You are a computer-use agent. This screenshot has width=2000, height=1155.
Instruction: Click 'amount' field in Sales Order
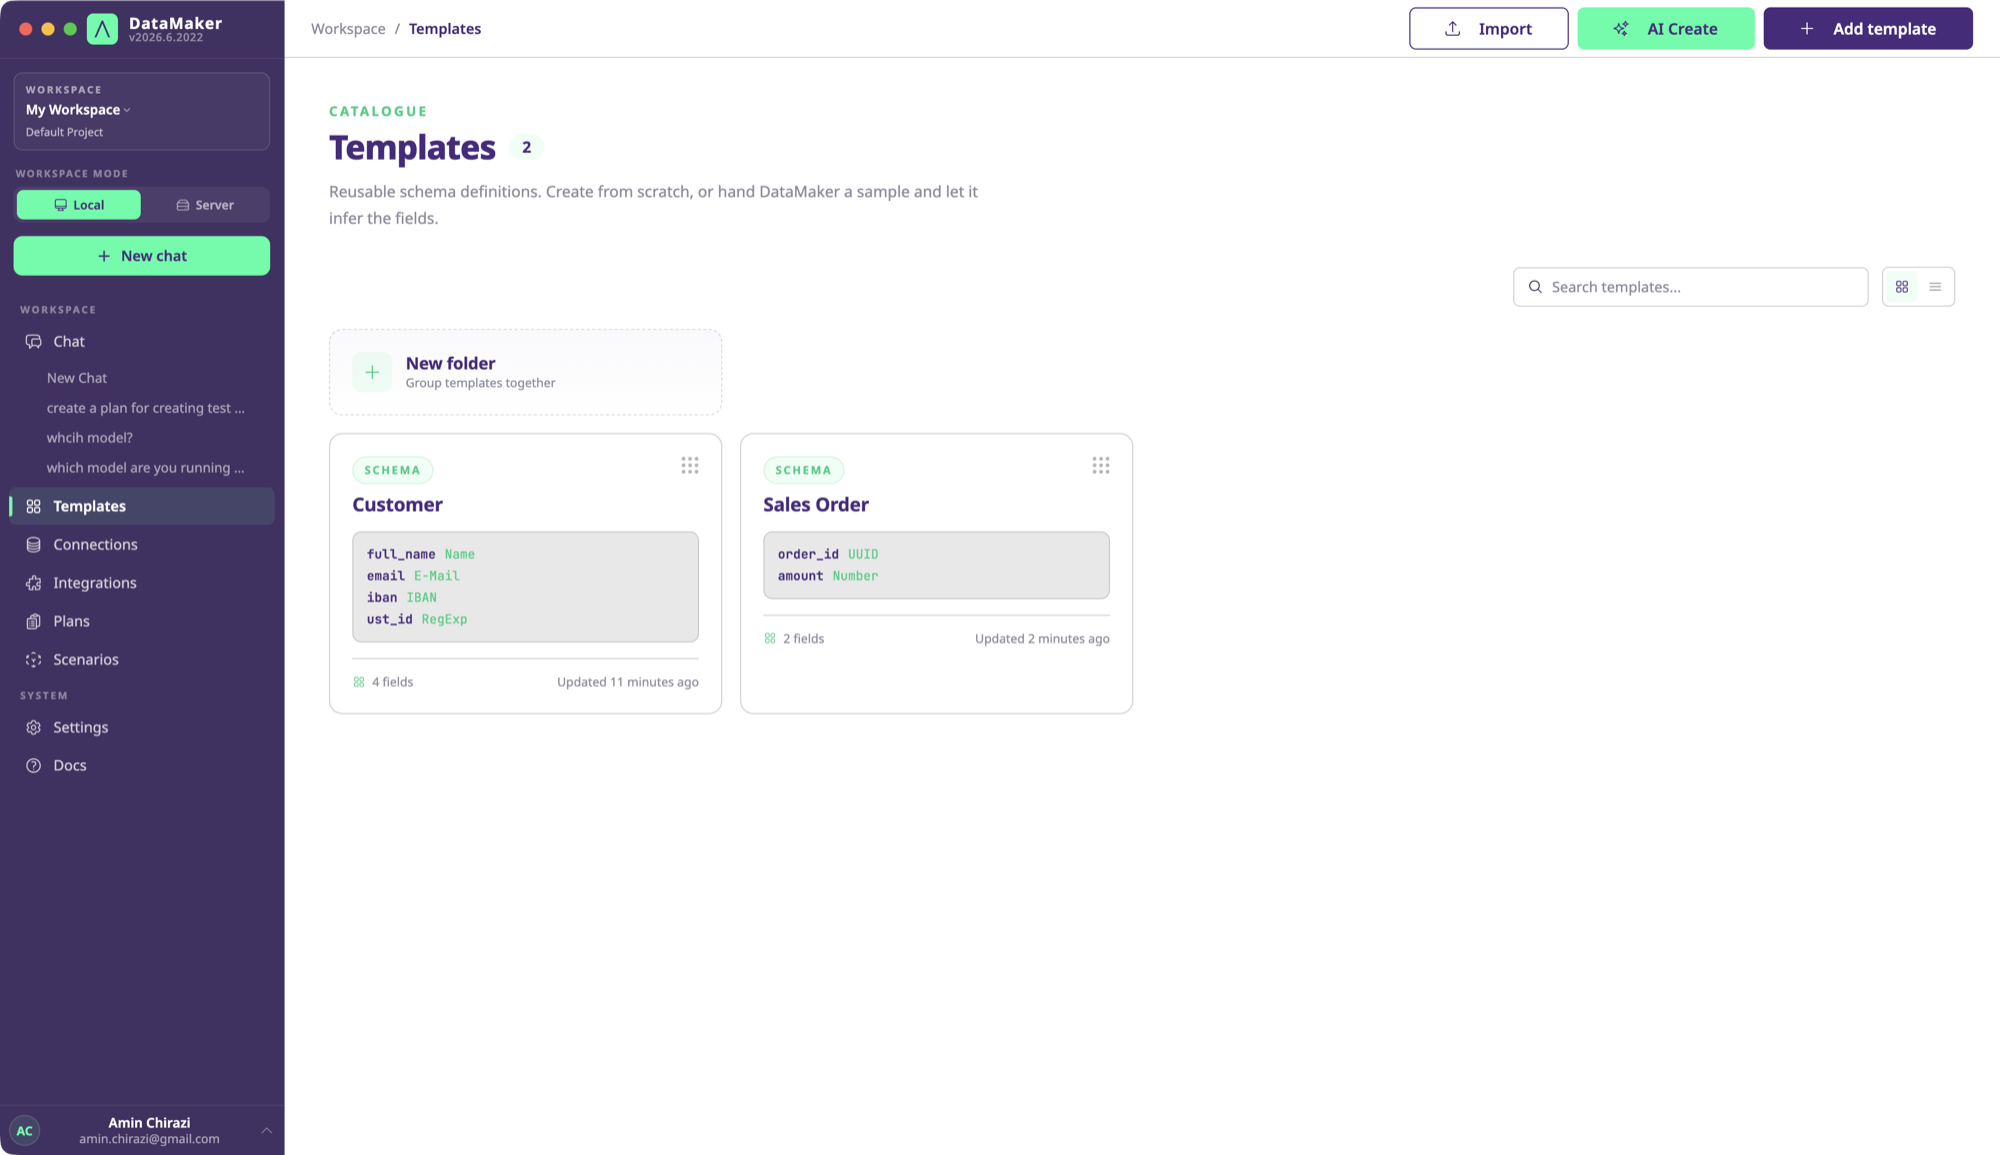click(800, 577)
